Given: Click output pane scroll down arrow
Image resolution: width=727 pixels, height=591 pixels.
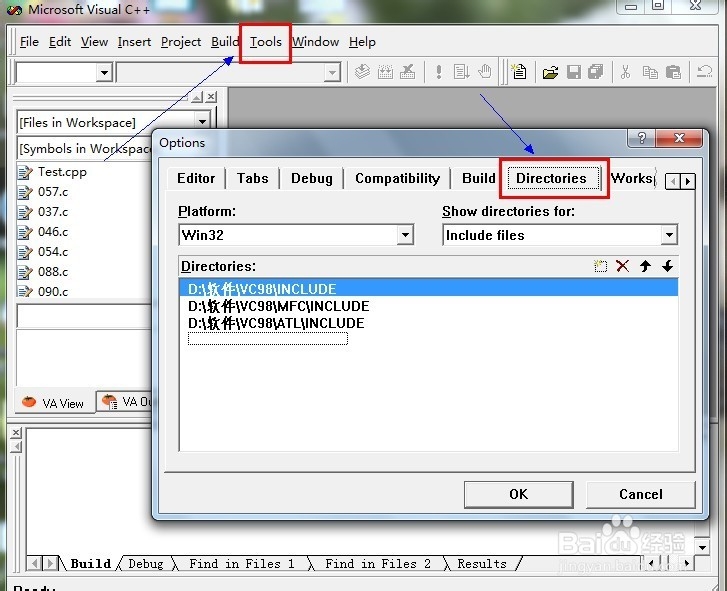Looking at the screenshot, I should tap(702, 547).
